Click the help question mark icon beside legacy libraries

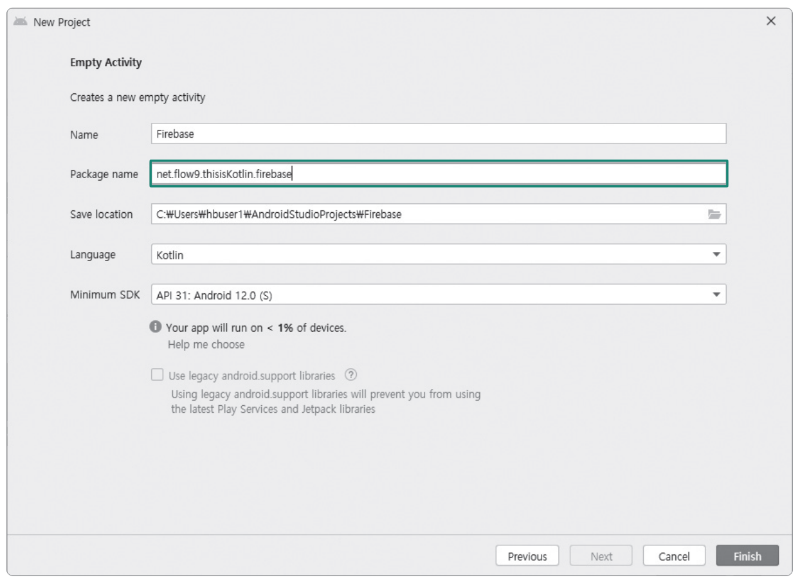(351, 375)
